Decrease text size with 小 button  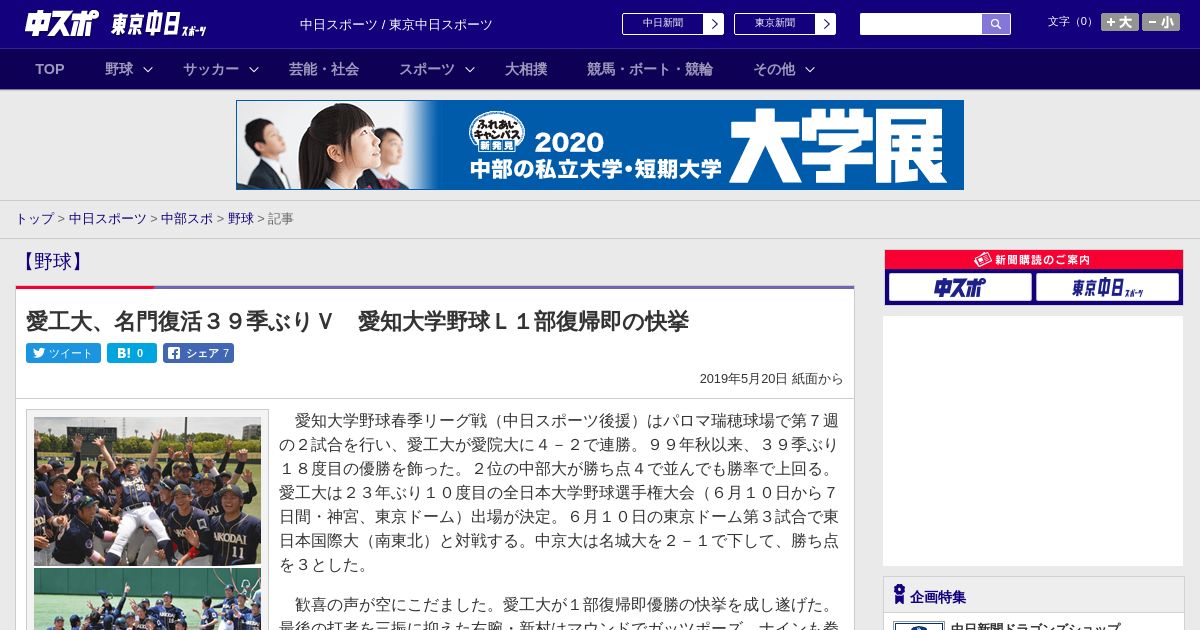(1161, 22)
